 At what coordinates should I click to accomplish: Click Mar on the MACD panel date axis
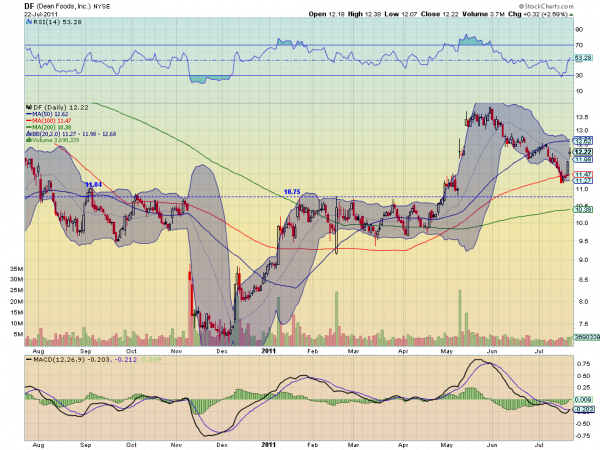point(353,445)
